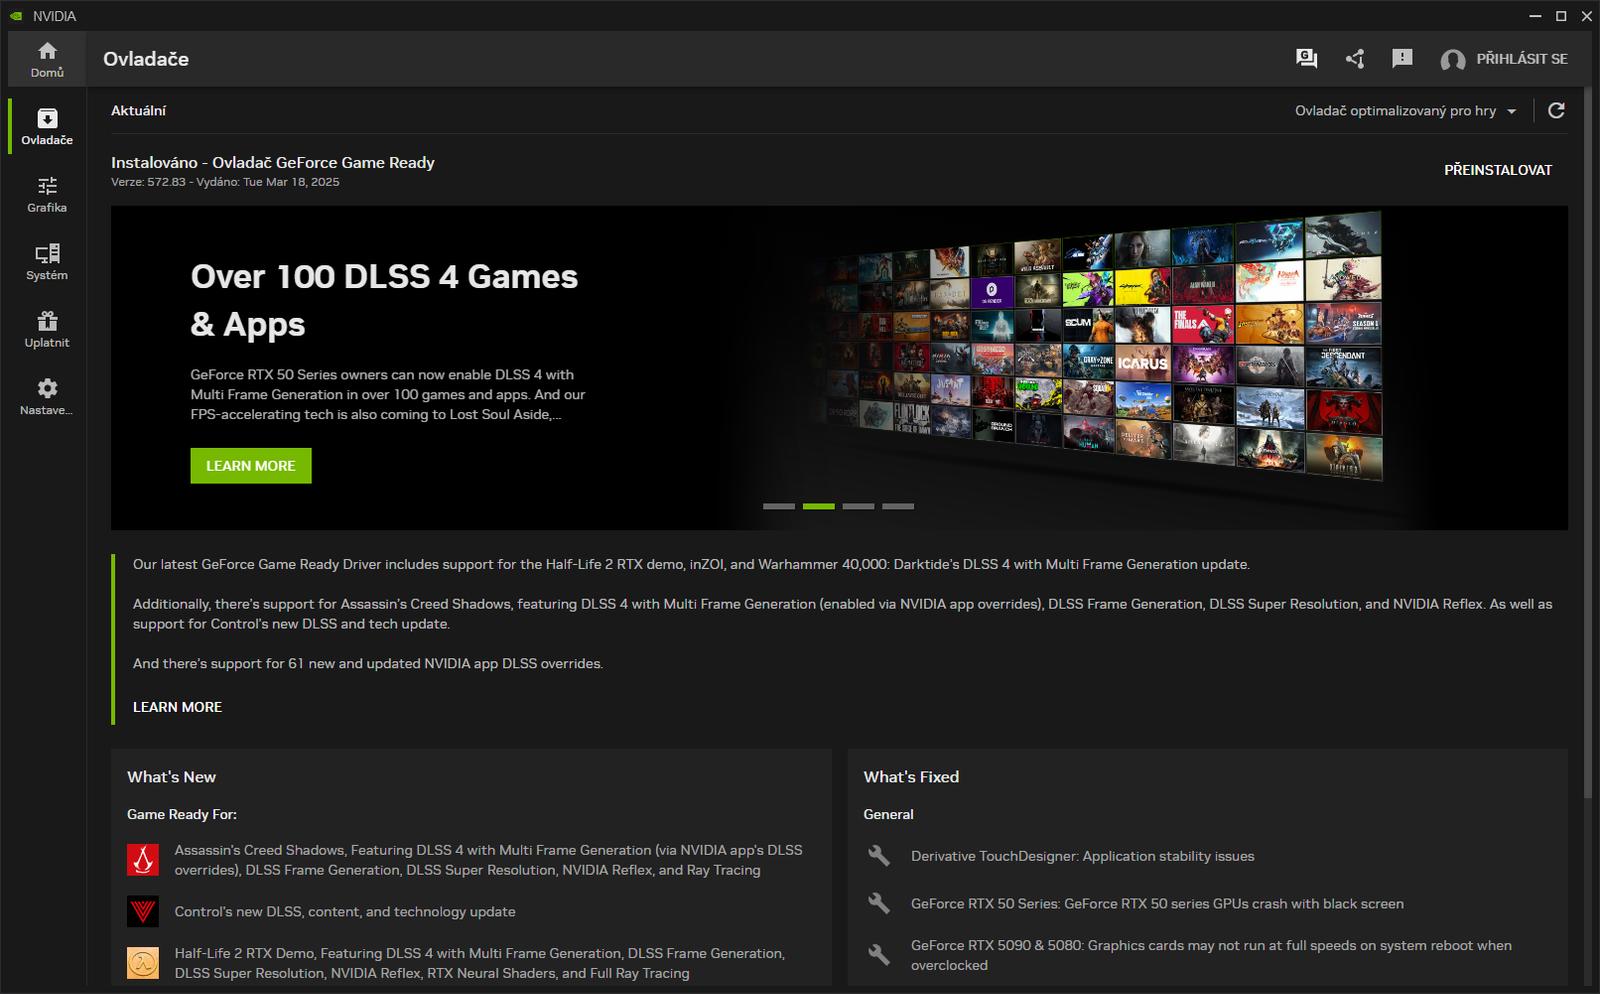
Task: Click the share icon in header
Action: (1355, 59)
